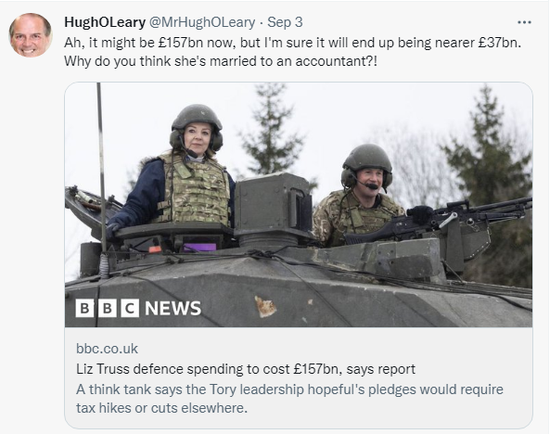
Task: Click the soldier manning the machine gun
Action: (x=360, y=195)
